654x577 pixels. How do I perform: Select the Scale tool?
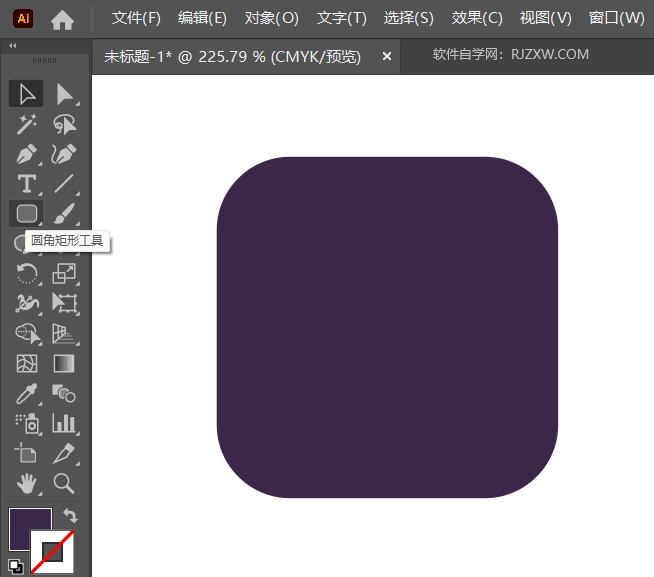64,274
